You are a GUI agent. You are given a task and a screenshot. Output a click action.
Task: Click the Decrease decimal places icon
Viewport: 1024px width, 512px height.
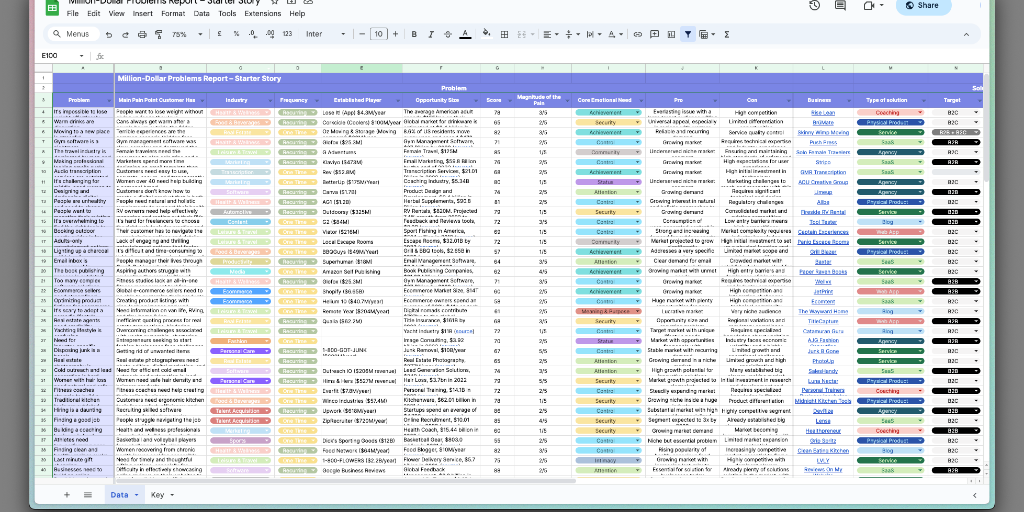251,34
